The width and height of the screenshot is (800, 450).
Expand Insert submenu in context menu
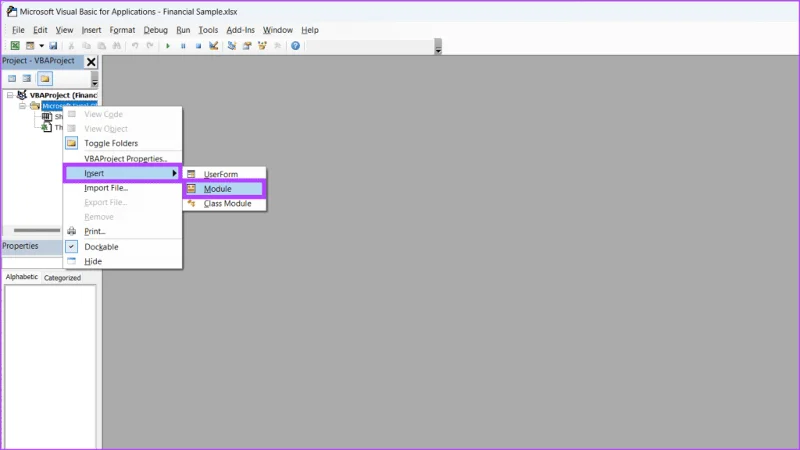pyautogui.click(x=122, y=173)
